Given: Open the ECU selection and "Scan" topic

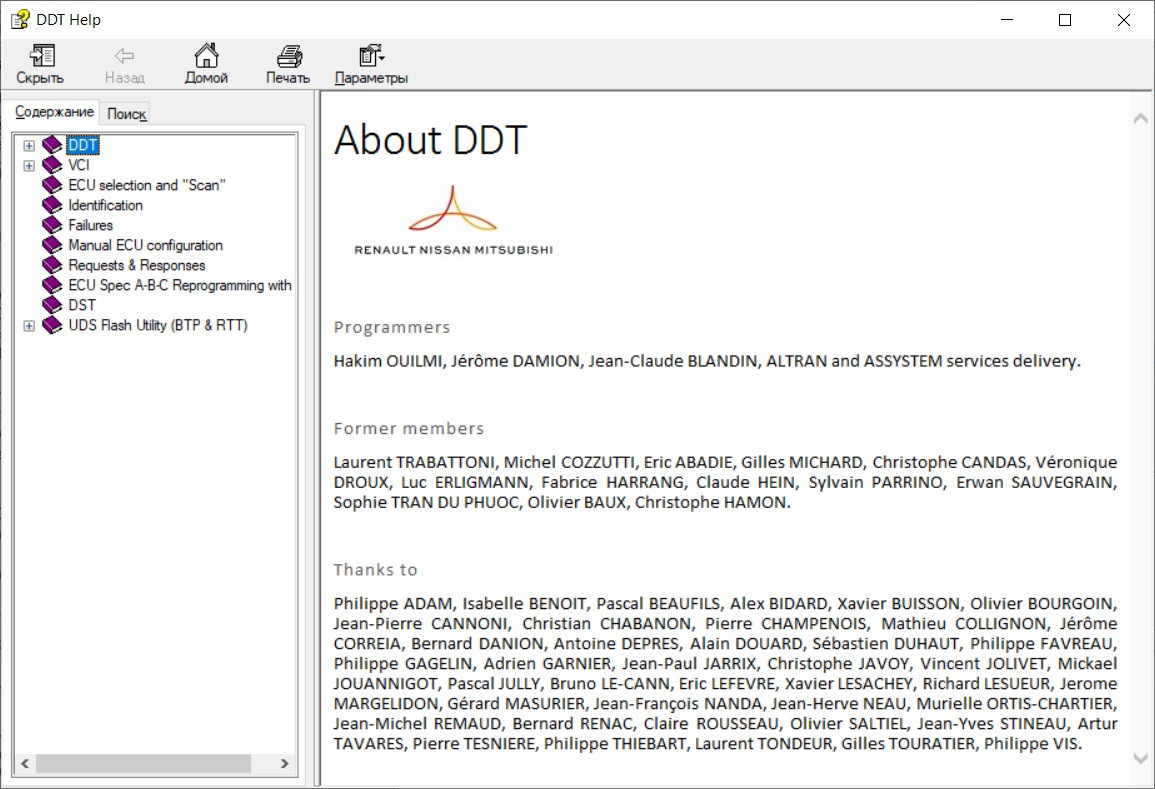Looking at the screenshot, I should [147, 185].
